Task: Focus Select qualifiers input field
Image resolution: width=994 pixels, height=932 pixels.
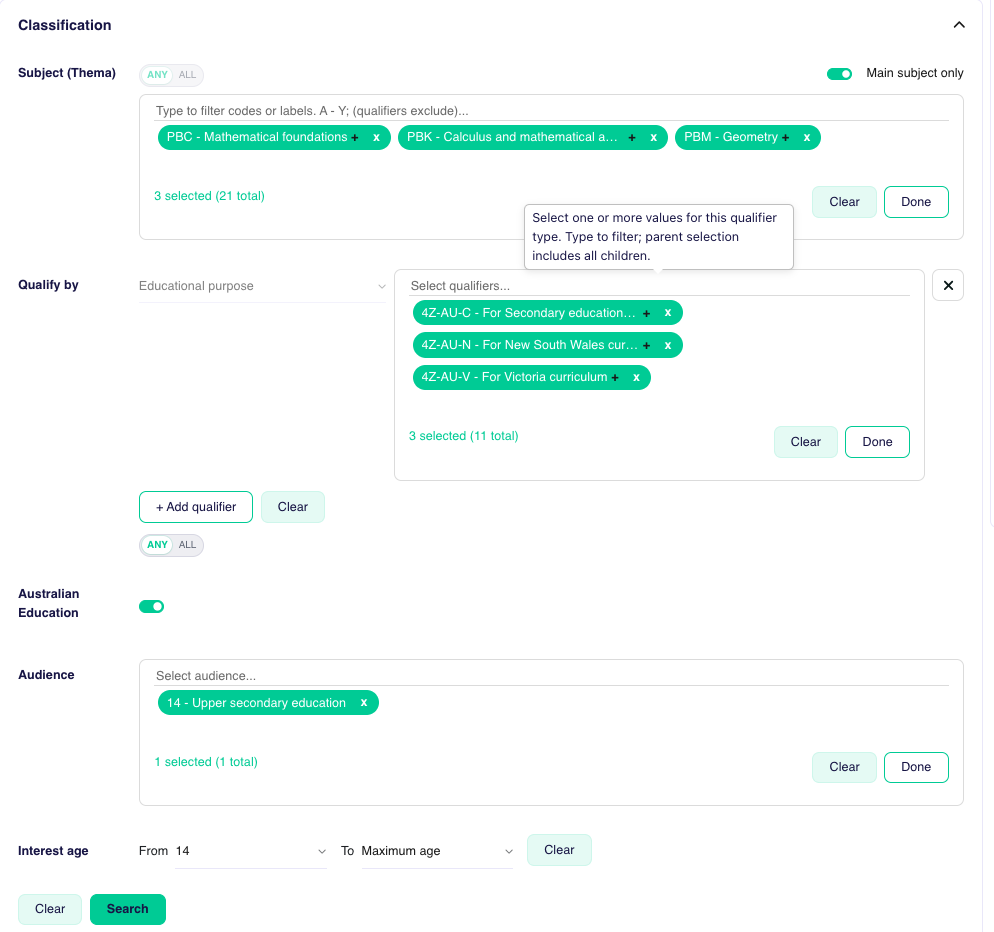Action: pos(659,286)
